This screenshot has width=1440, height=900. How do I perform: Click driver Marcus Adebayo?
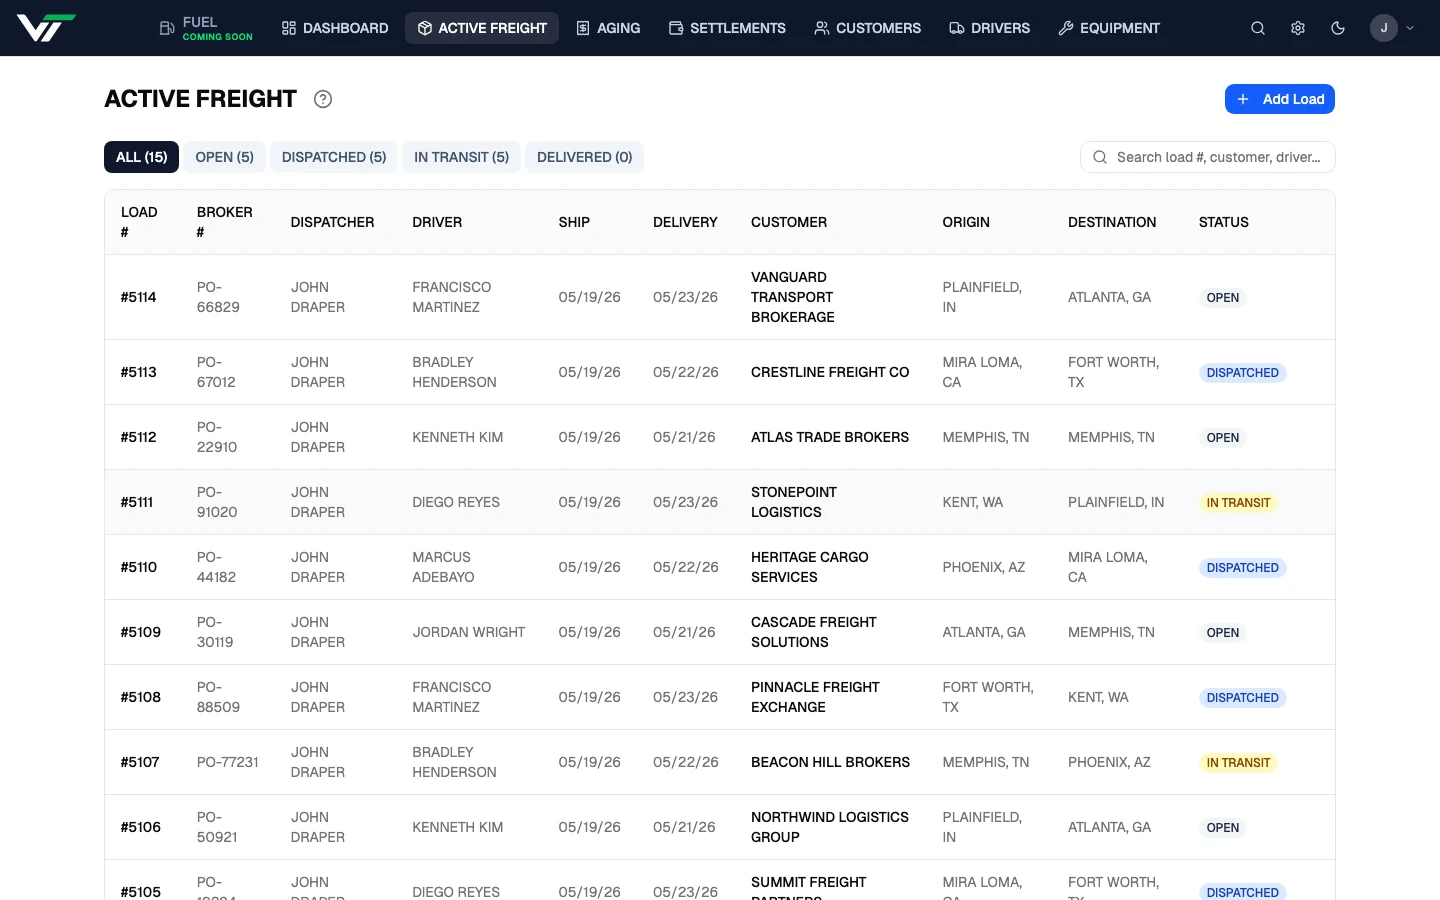443,567
